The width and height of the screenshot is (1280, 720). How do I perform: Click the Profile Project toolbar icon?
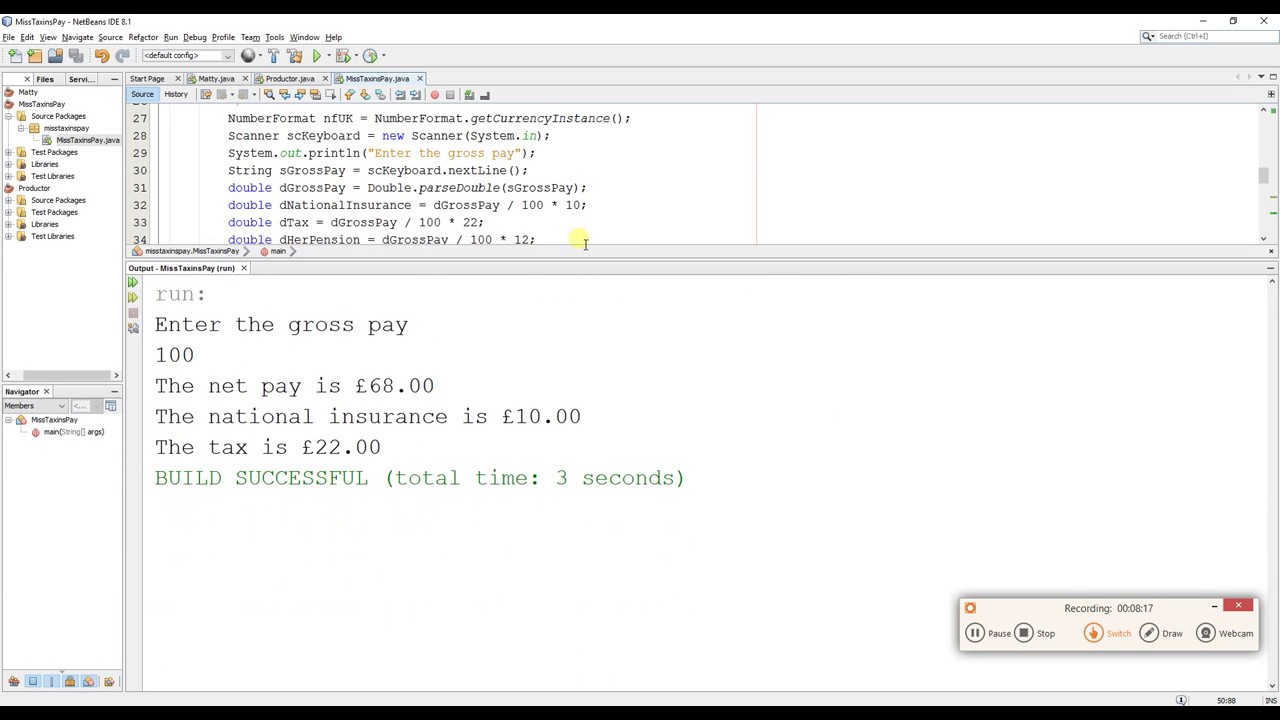point(370,56)
